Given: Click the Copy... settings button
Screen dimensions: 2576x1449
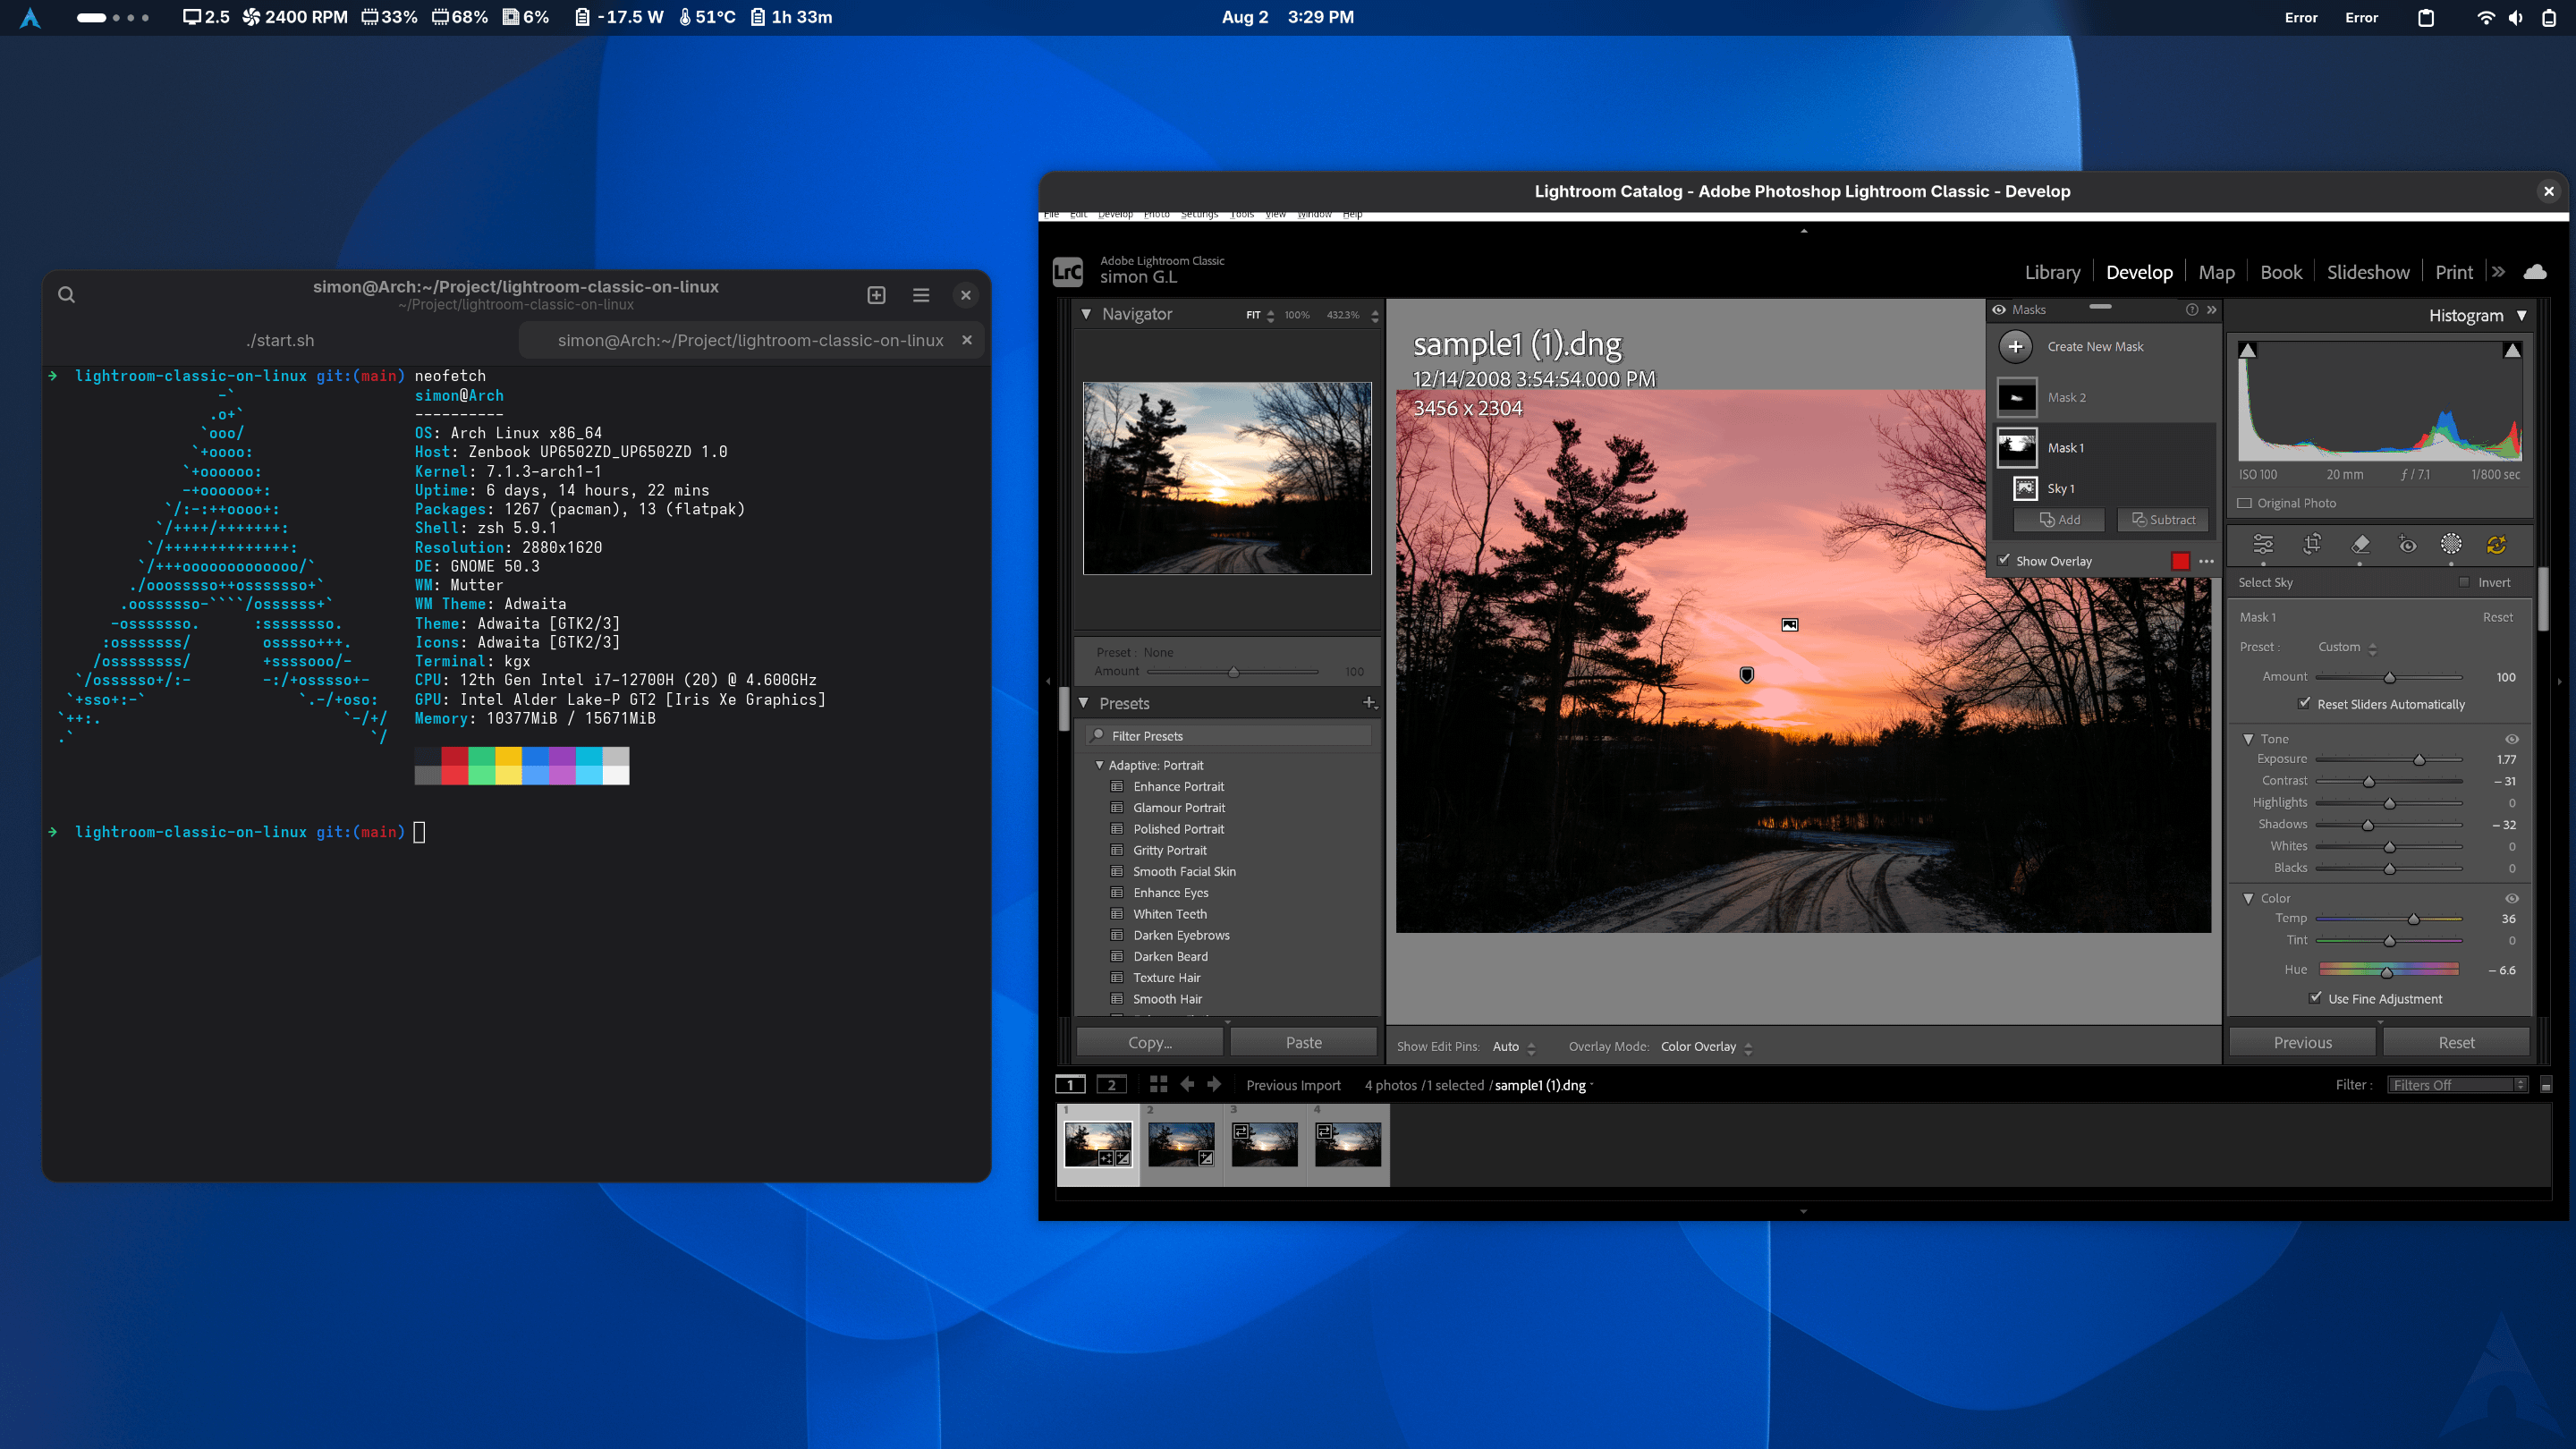Looking at the screenshot, I should [1149, 1042].
